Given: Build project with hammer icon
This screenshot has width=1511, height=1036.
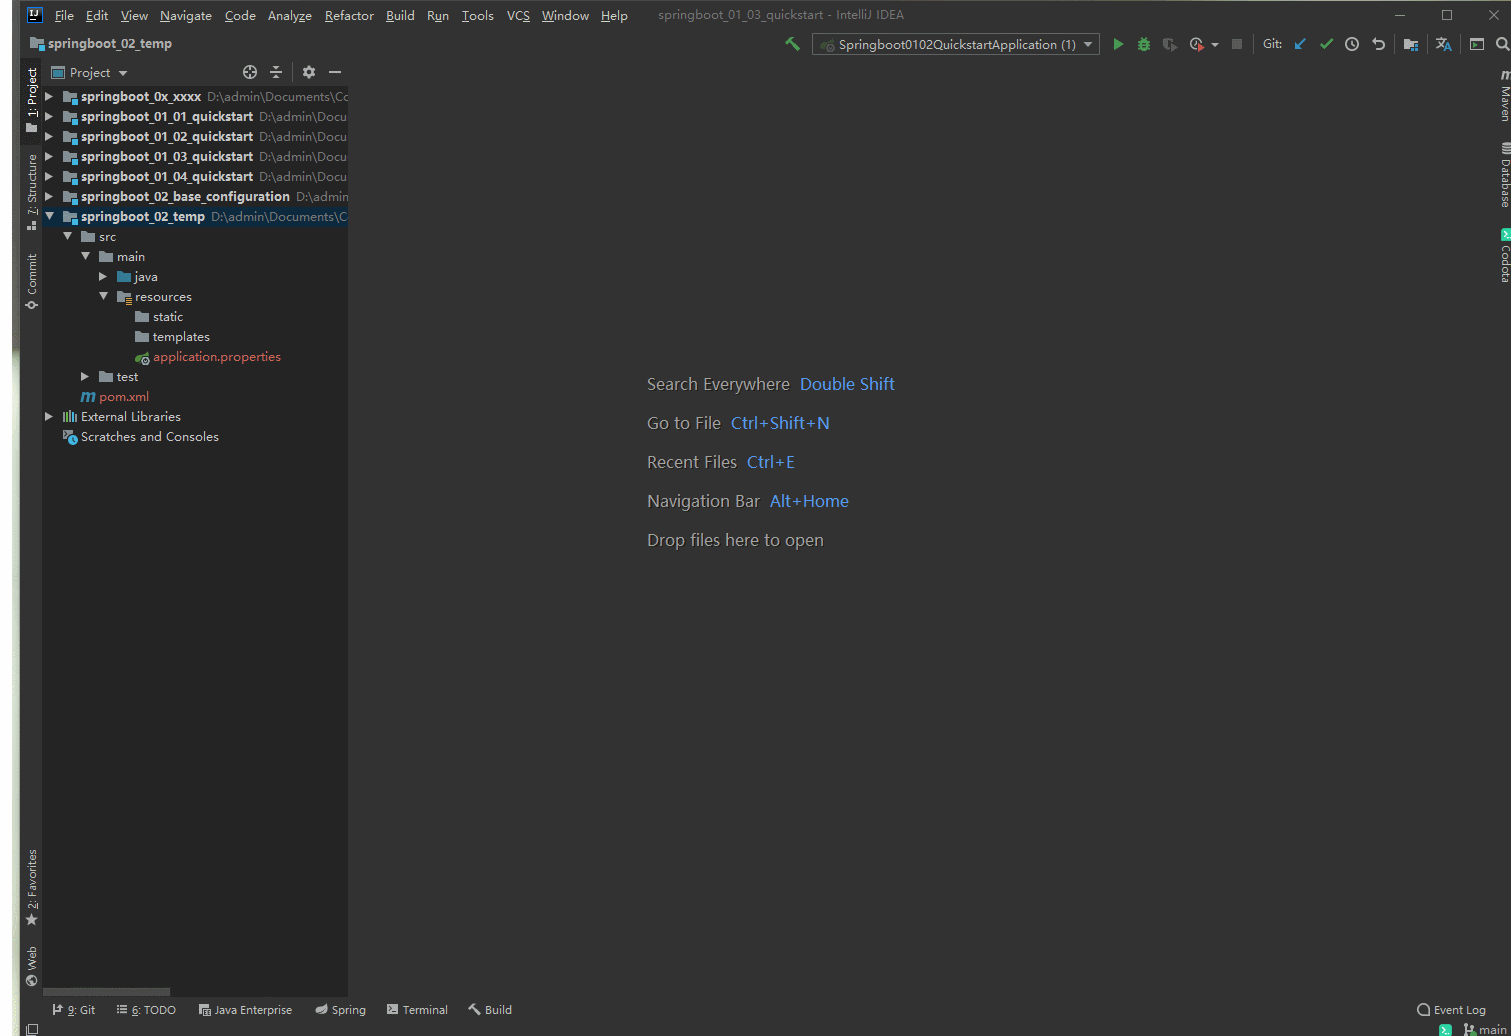Looking at the screenshot, I should [x=792, y=44].
